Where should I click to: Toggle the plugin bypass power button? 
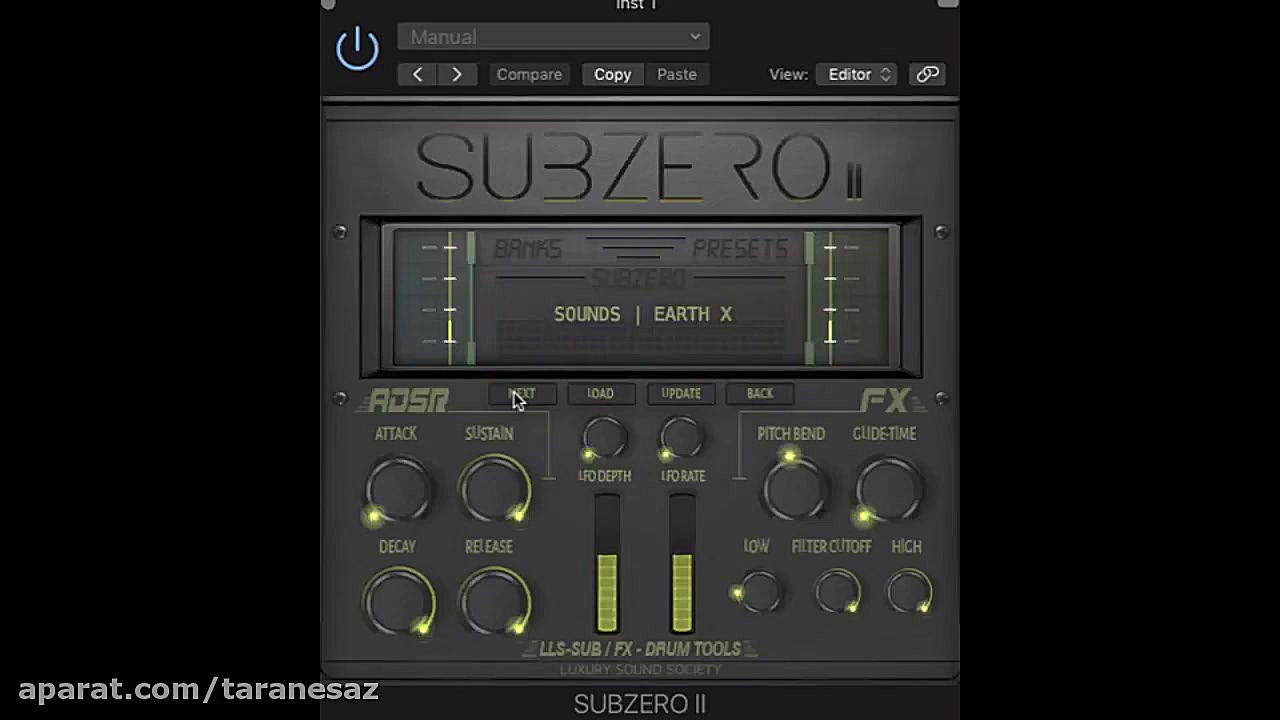point(357,47)
